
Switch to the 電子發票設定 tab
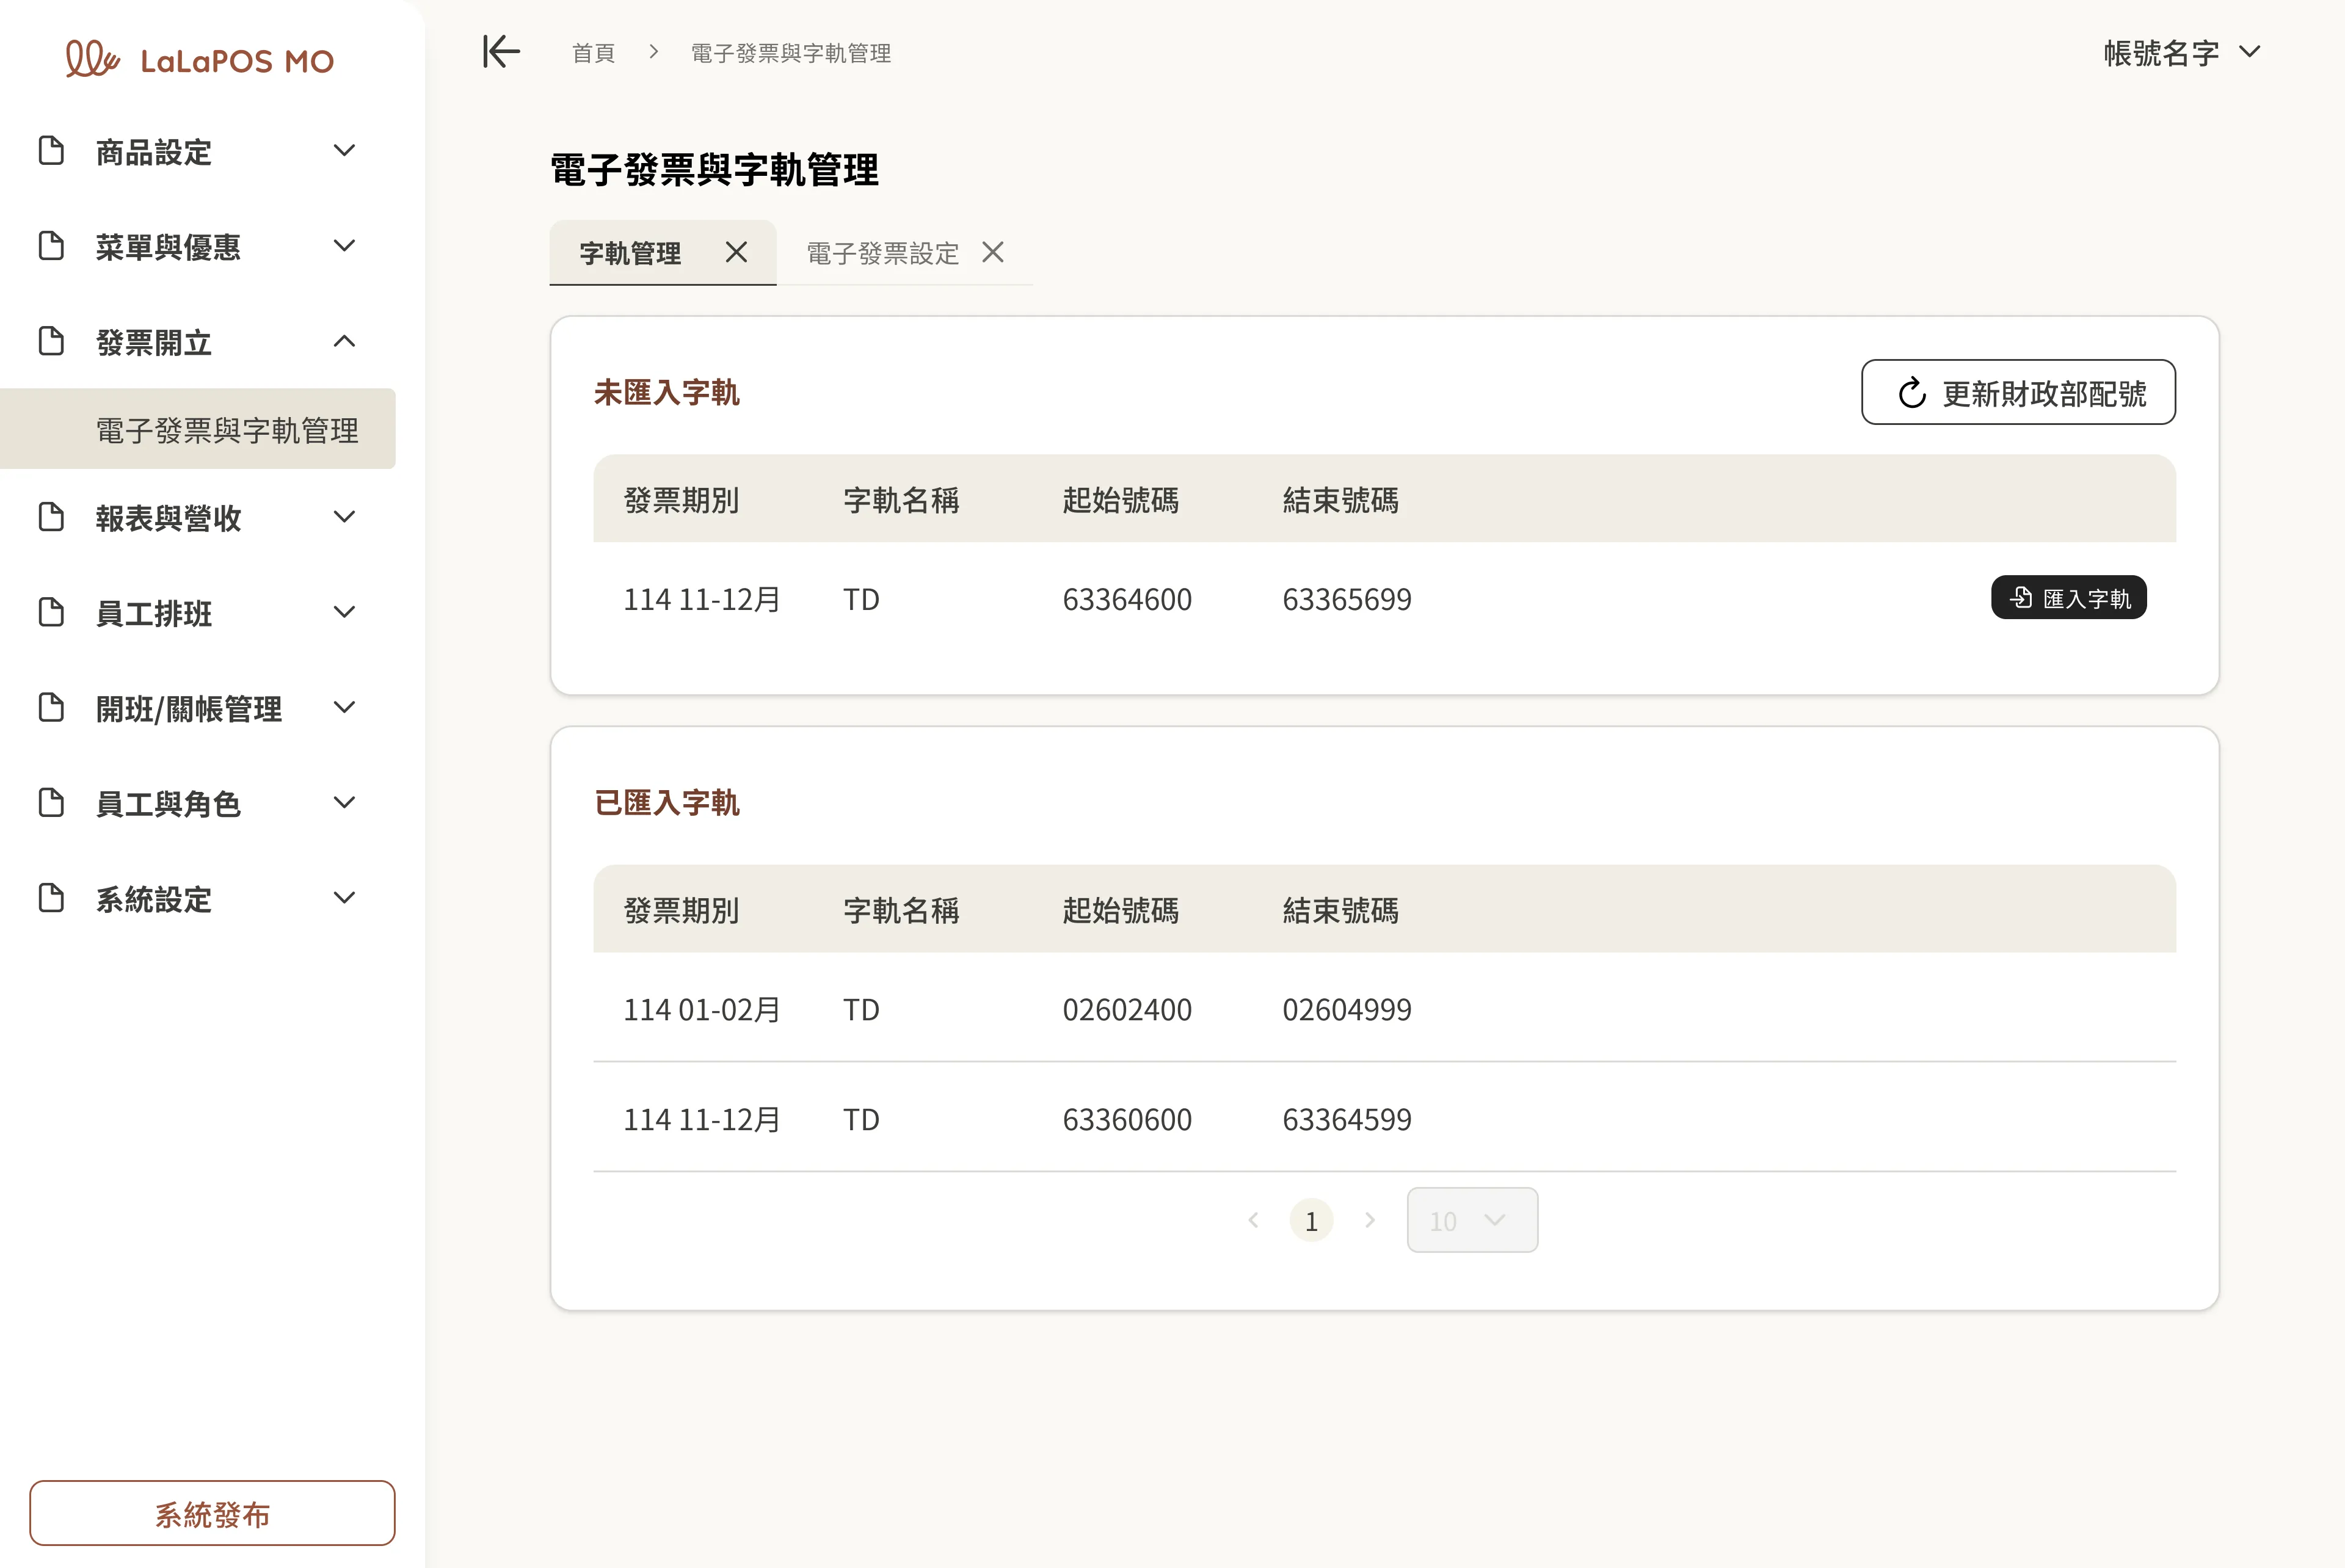[882, 253]
